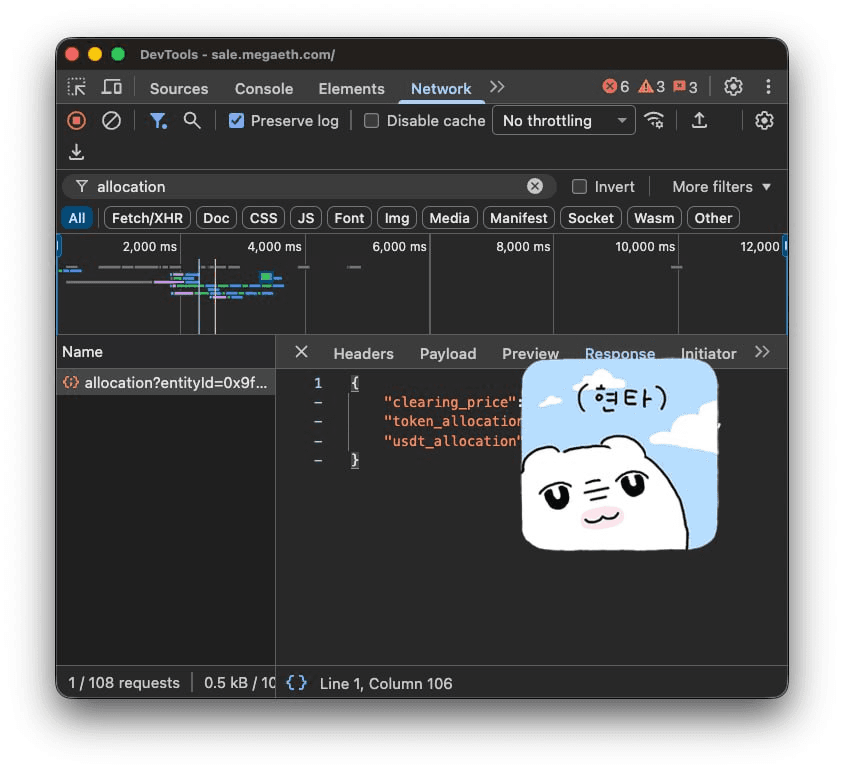Filter requests by Fetch/XHR type
844x772 pixels.
146,218
